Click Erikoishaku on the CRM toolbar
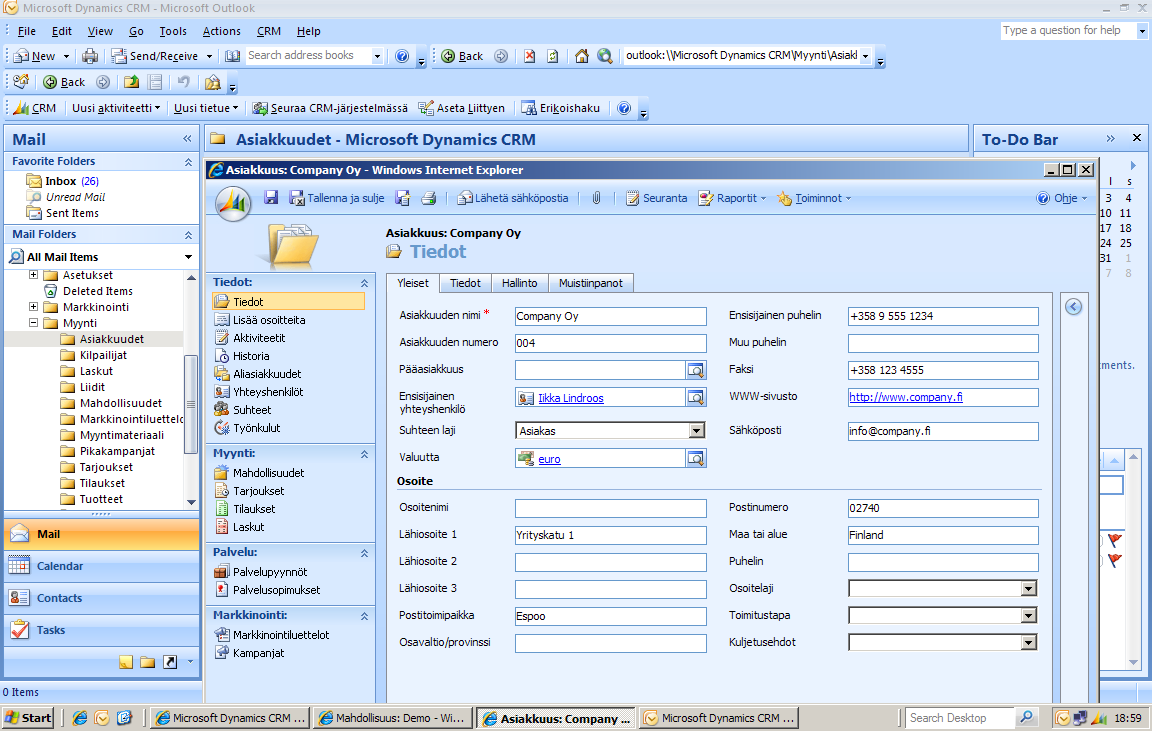Image resolution: width=1152 pixels, height=731 pixels. click(x=561, y=108)
